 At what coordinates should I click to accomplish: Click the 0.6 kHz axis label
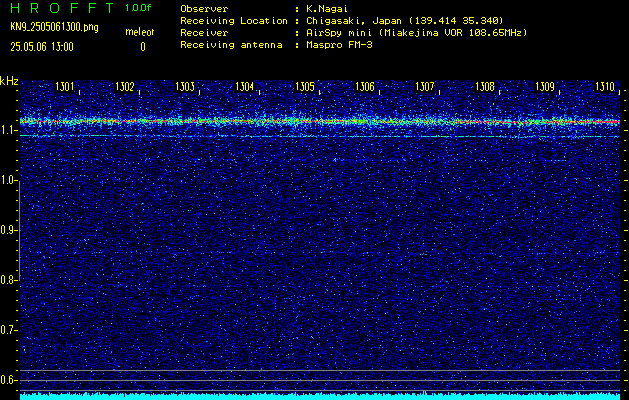click(7, 380)
